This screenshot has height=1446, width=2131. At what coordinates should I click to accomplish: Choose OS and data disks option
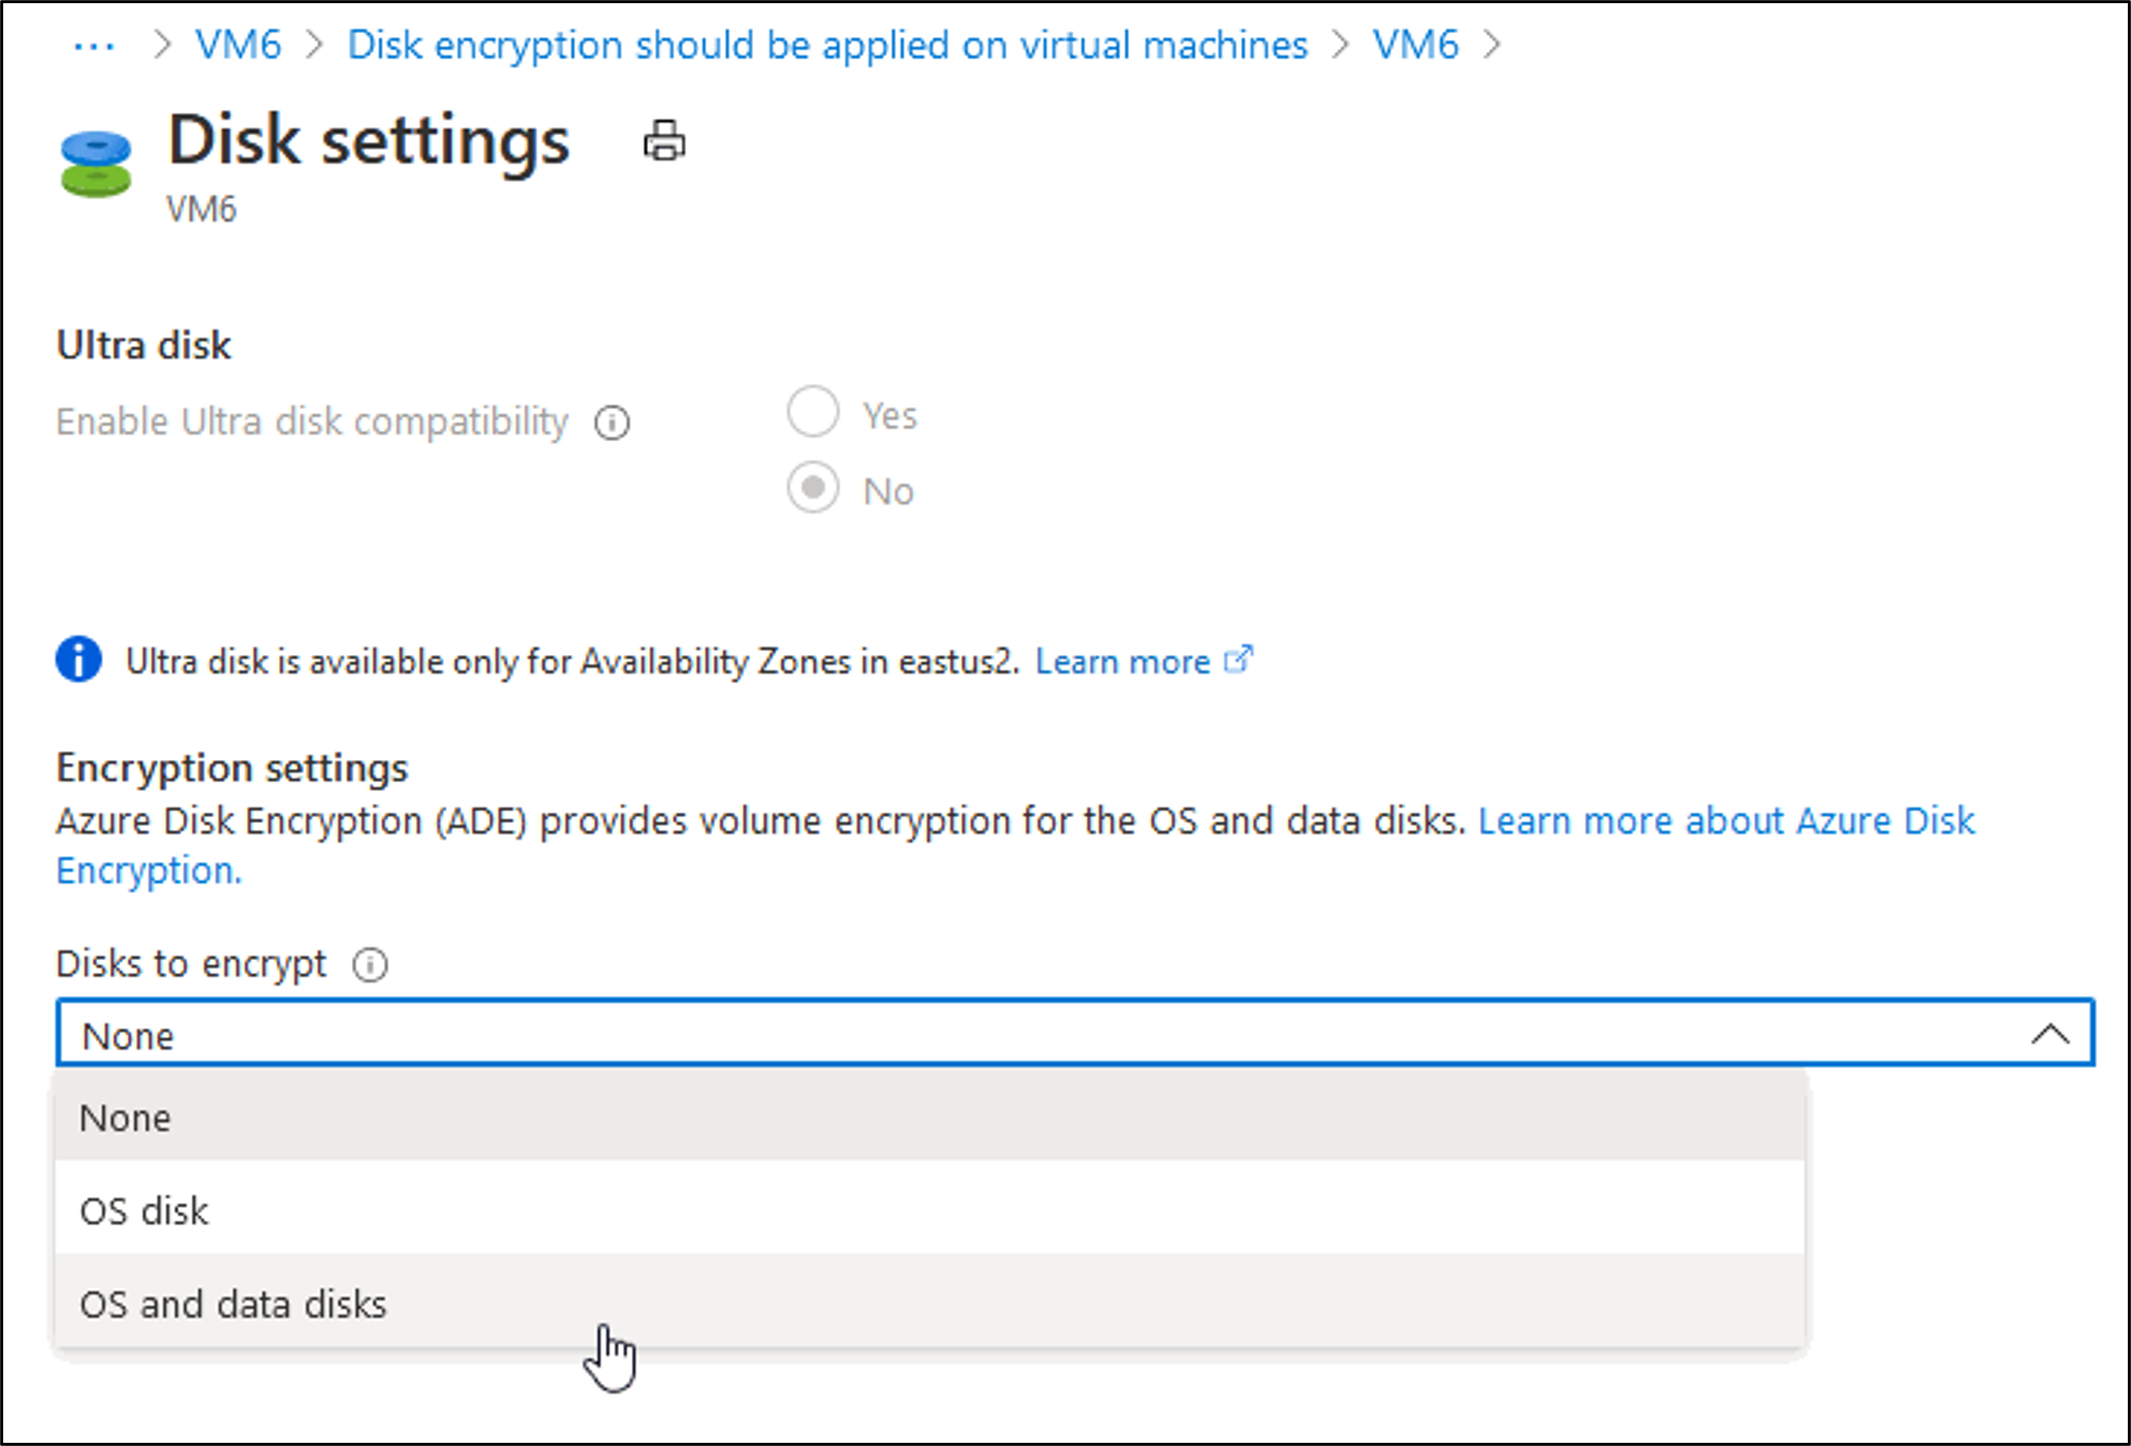(930, 1303)
